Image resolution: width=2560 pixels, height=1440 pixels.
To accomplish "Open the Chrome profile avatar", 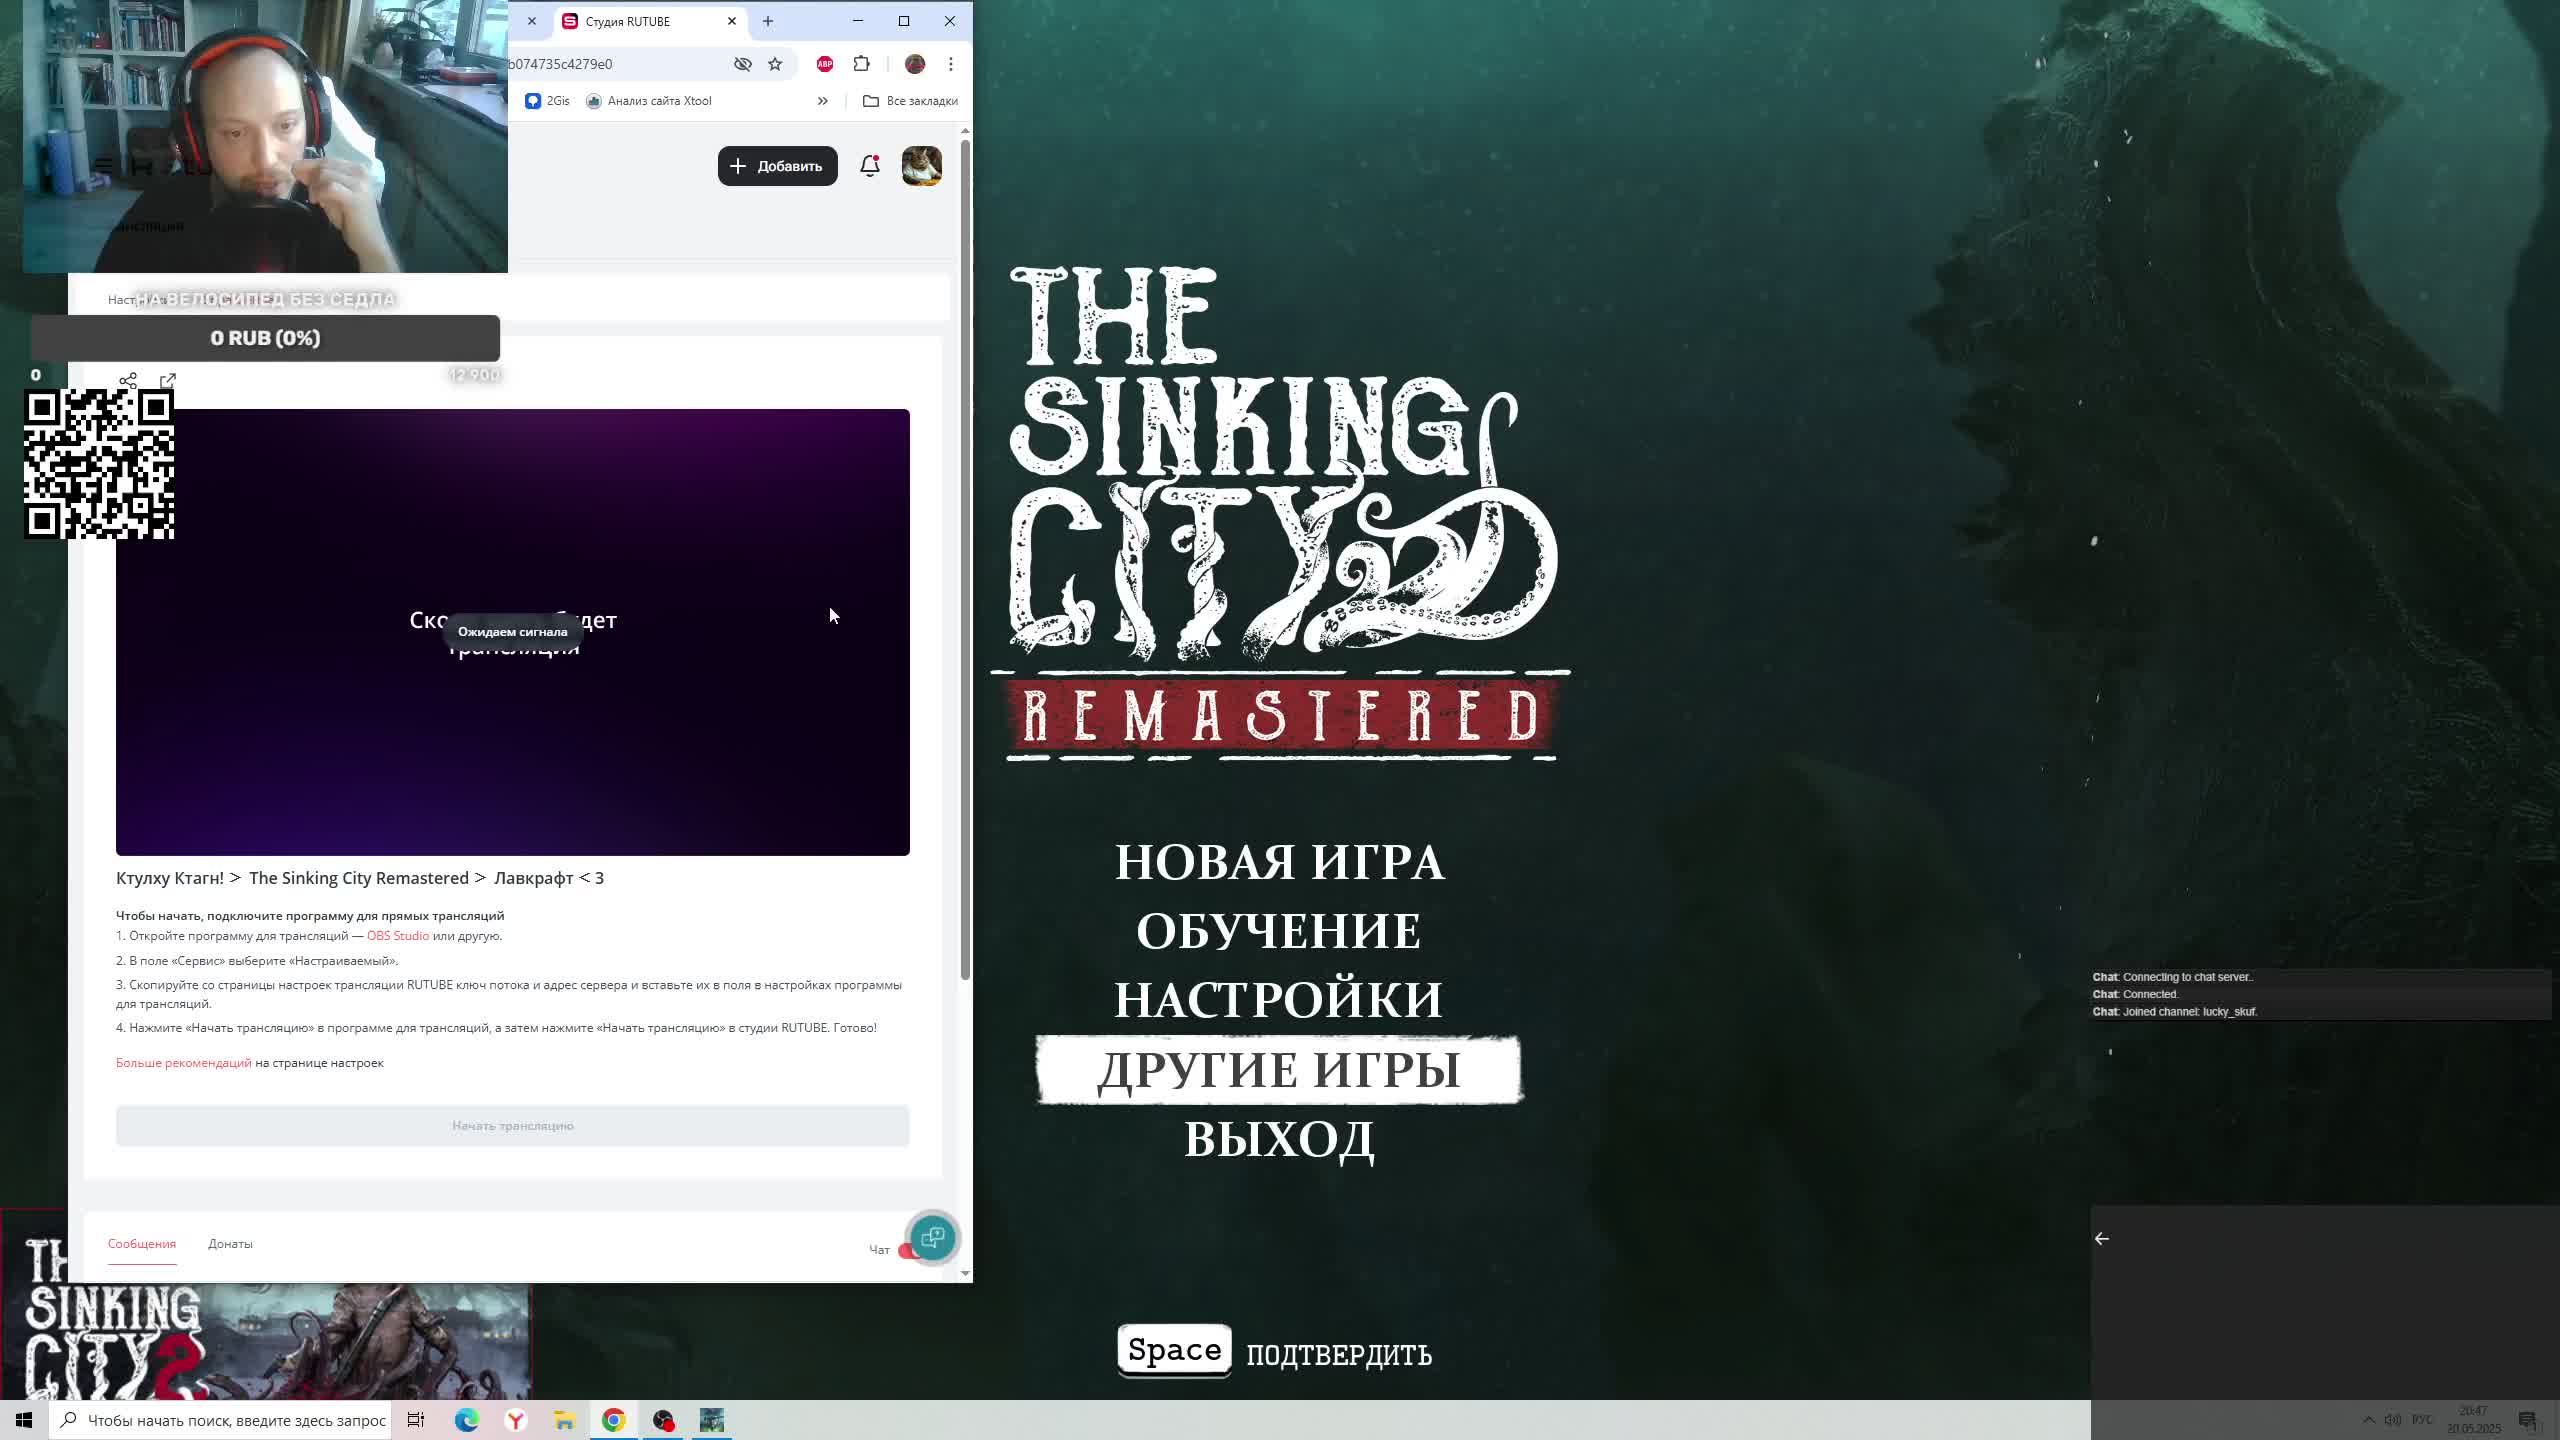I will pyautogui.click(x=915, y=64).
